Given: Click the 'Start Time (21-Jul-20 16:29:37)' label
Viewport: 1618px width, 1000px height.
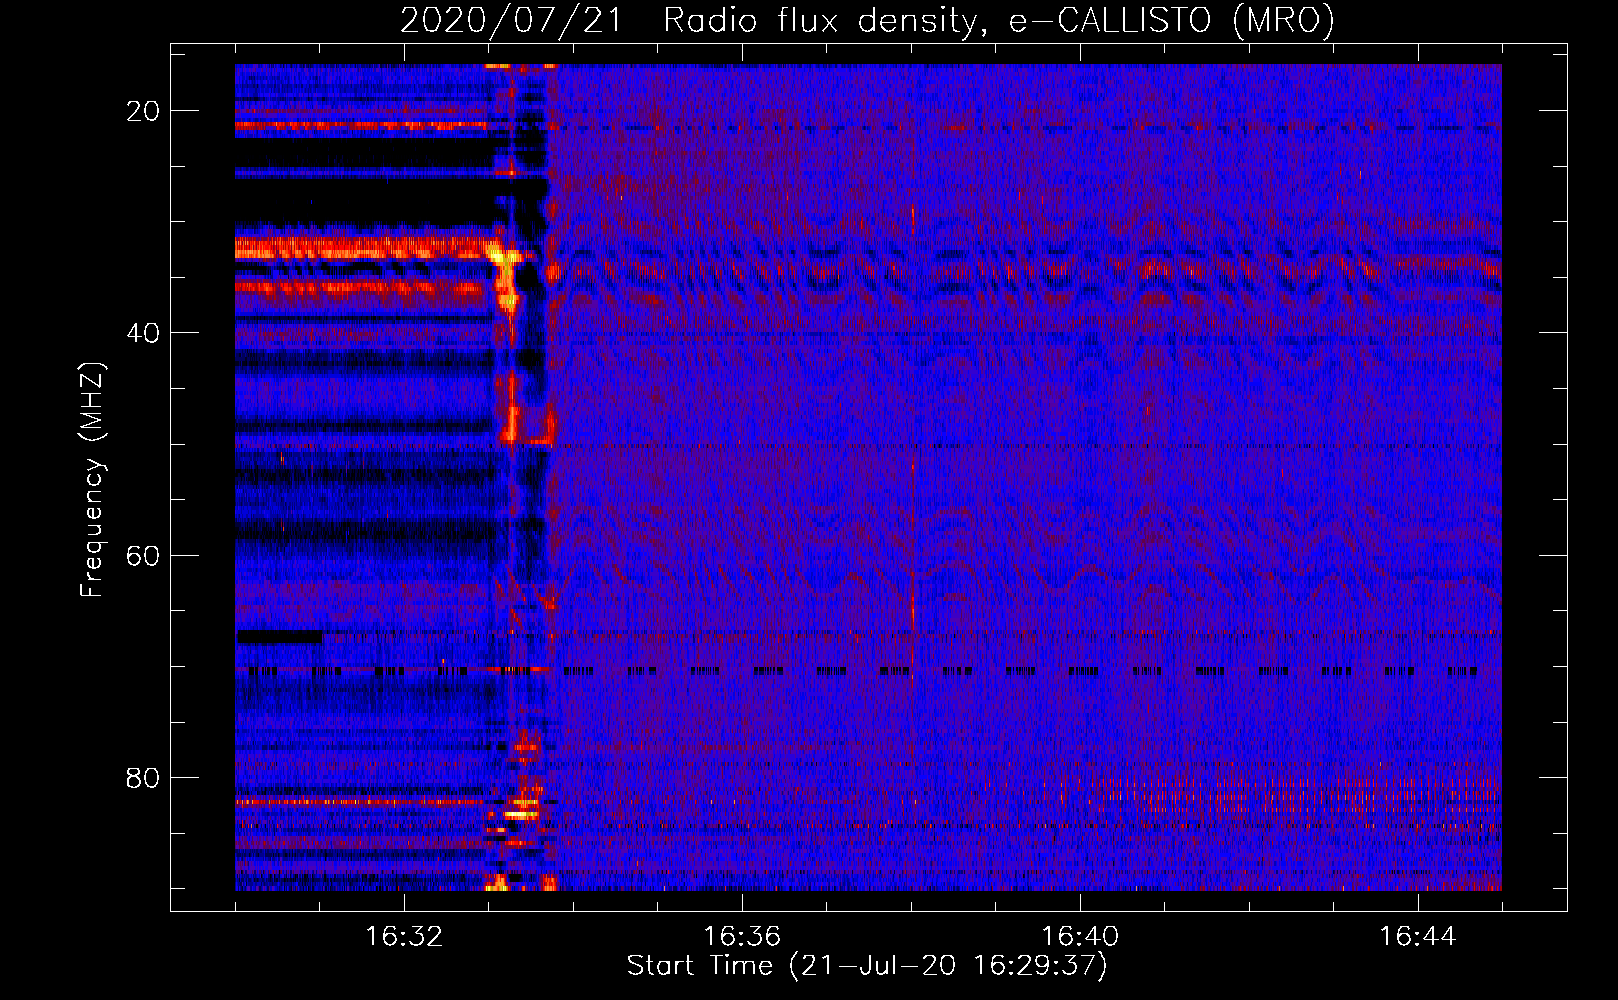Looking at the screenshot, I should pos(867,966).
